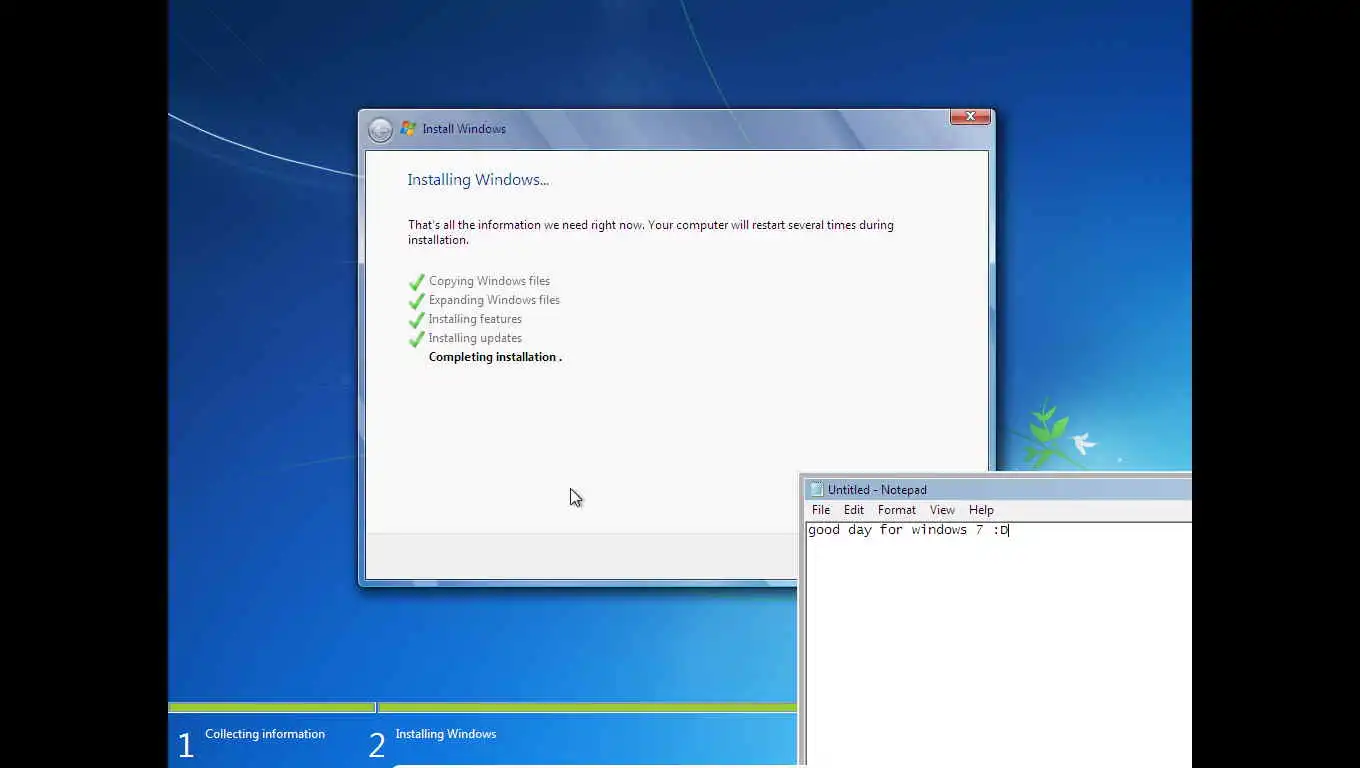The image size is (1360, 768).
Task: Click the checkmark beside Copying Windows files
Action: pos(417,282)
